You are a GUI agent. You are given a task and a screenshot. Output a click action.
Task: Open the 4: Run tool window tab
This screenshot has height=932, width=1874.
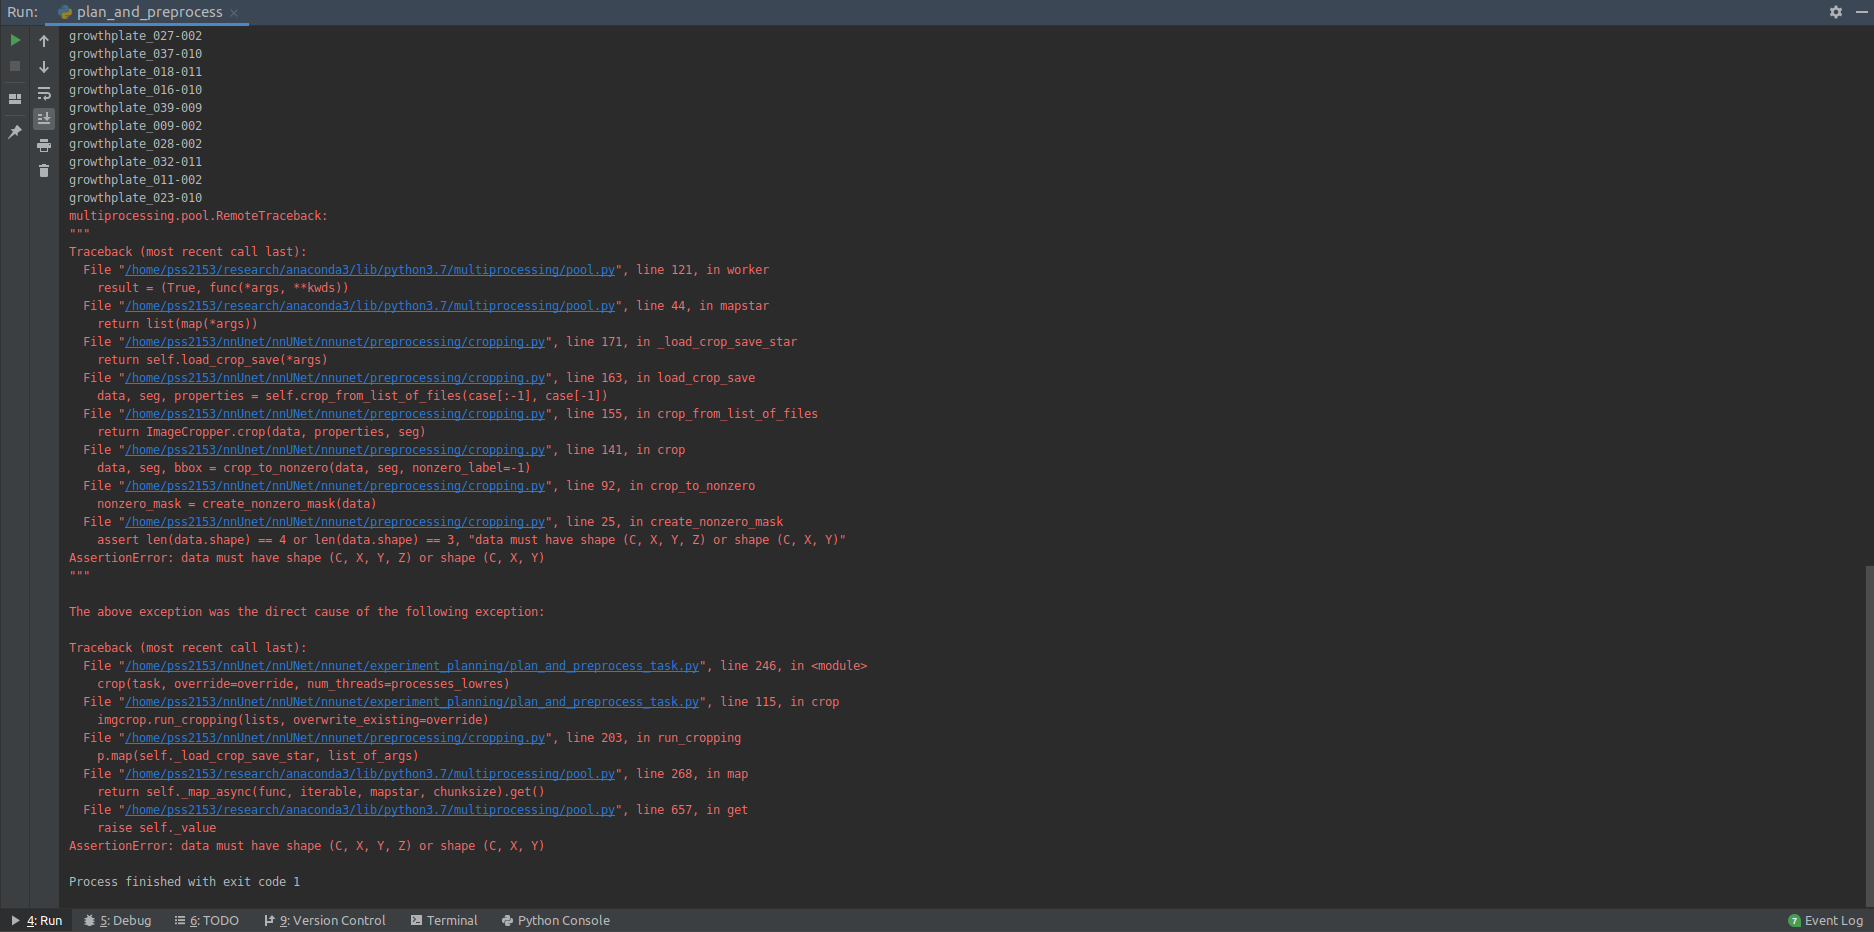coord(37,920)
